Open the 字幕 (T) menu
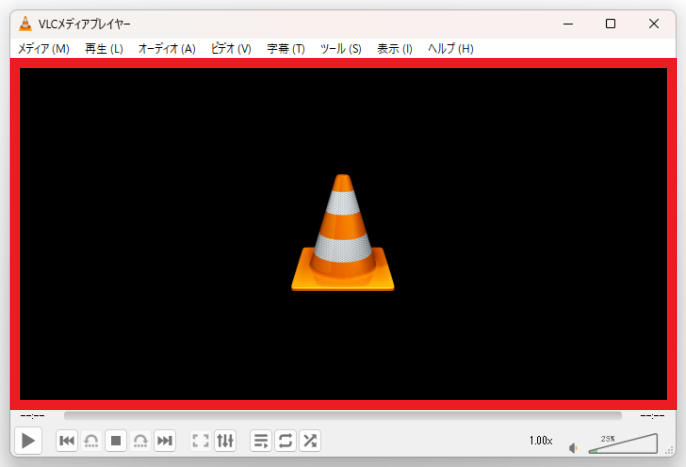 [x=286, y=49]
